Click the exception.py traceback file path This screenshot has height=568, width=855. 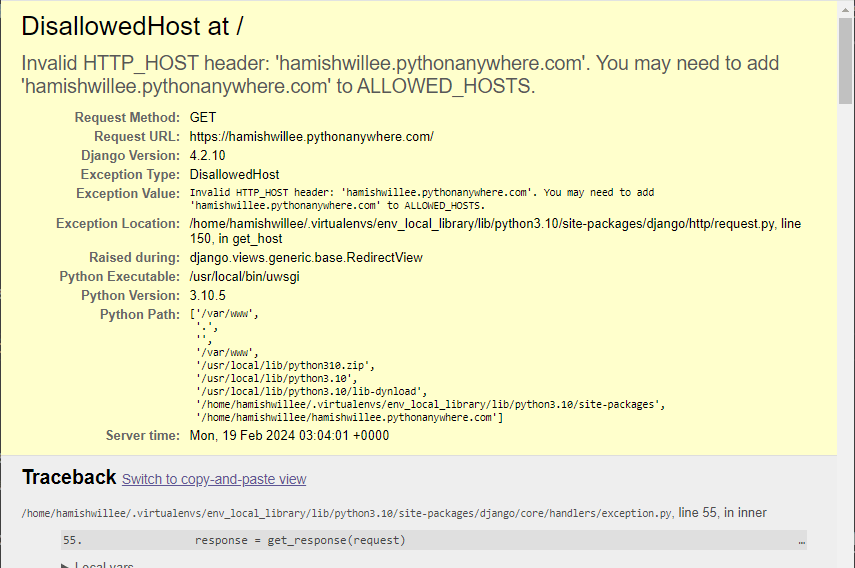(x=346, y=513)
